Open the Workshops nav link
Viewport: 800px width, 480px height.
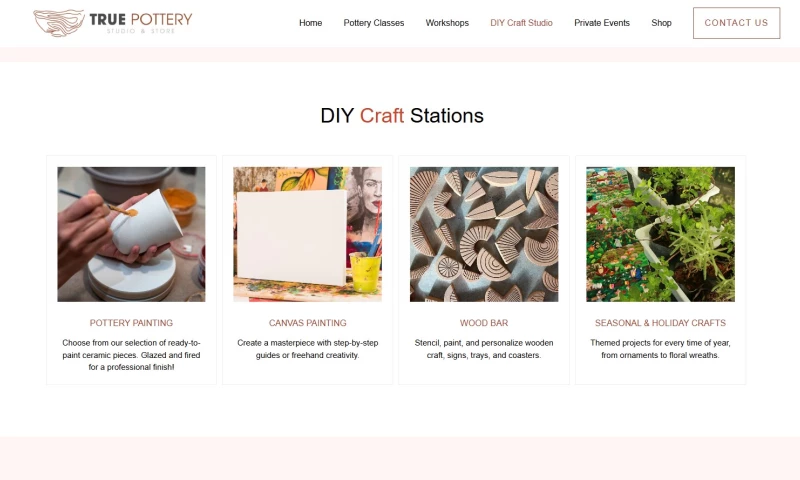447,23
